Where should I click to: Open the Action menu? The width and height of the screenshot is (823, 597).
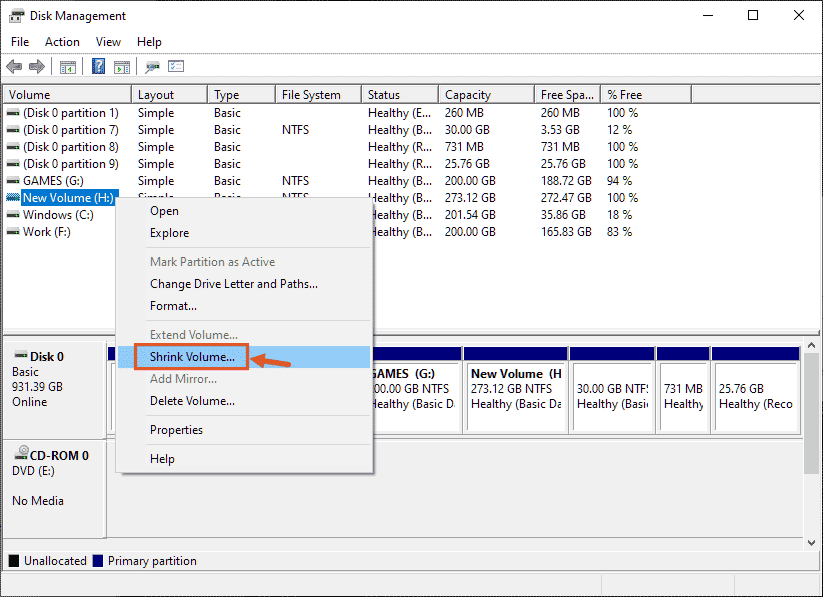[x=62, y=42]
